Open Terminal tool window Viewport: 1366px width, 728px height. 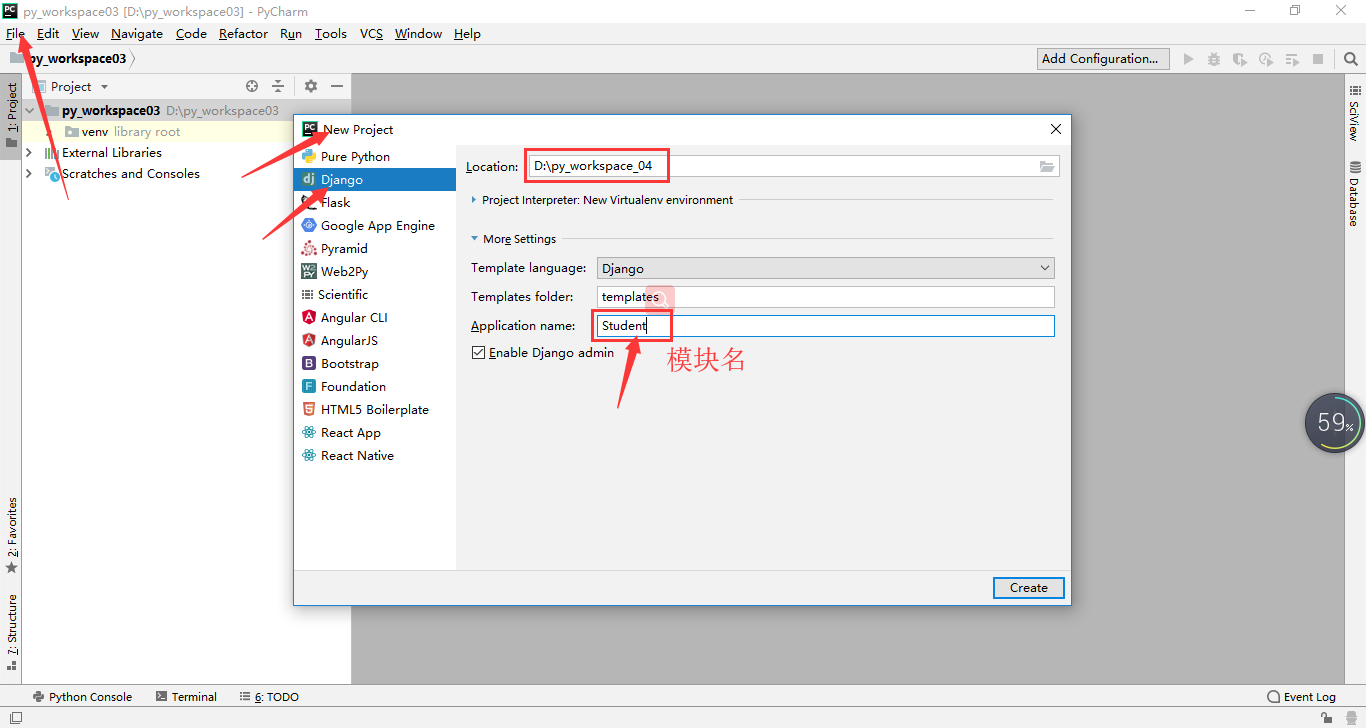(x=186, y=697)
